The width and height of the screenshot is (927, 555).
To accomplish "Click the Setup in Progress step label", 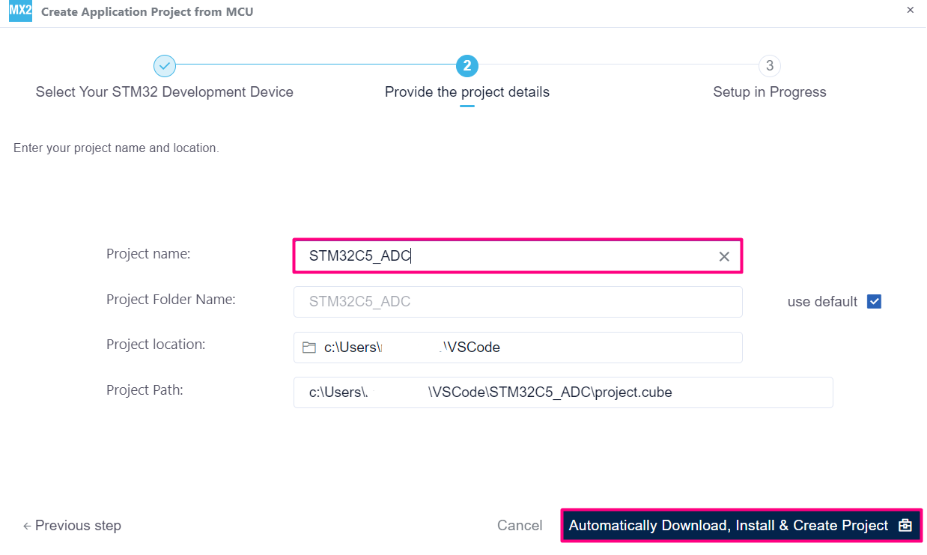I will click(x=769, y=92).
